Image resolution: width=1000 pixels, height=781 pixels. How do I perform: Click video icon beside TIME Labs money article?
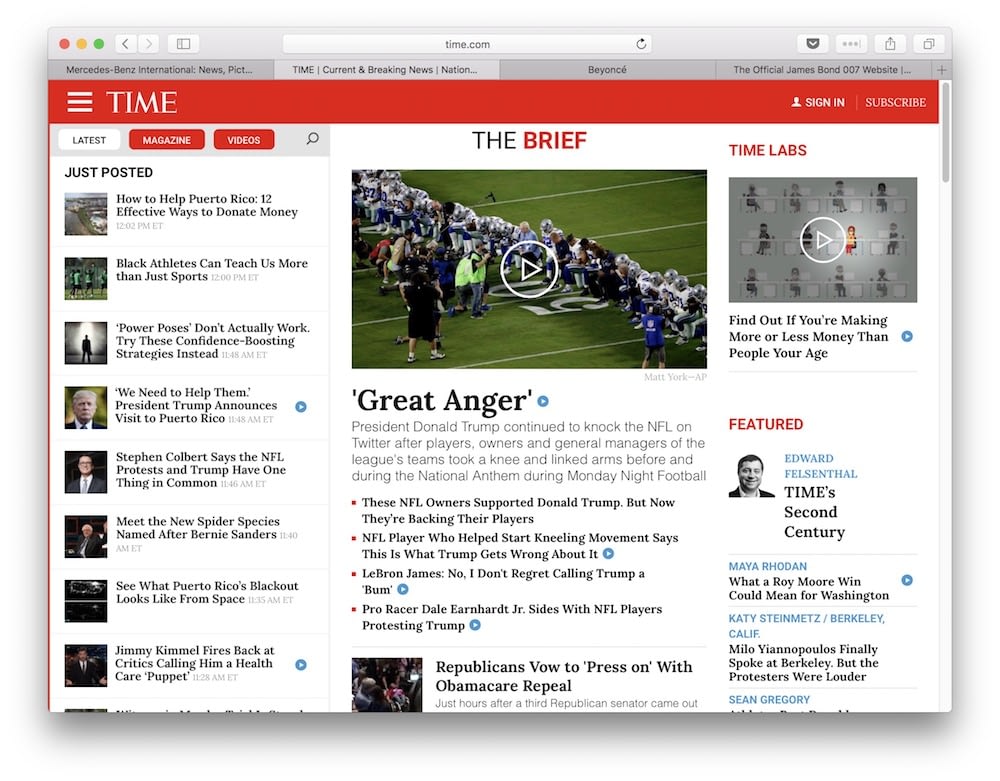(907, 336)
